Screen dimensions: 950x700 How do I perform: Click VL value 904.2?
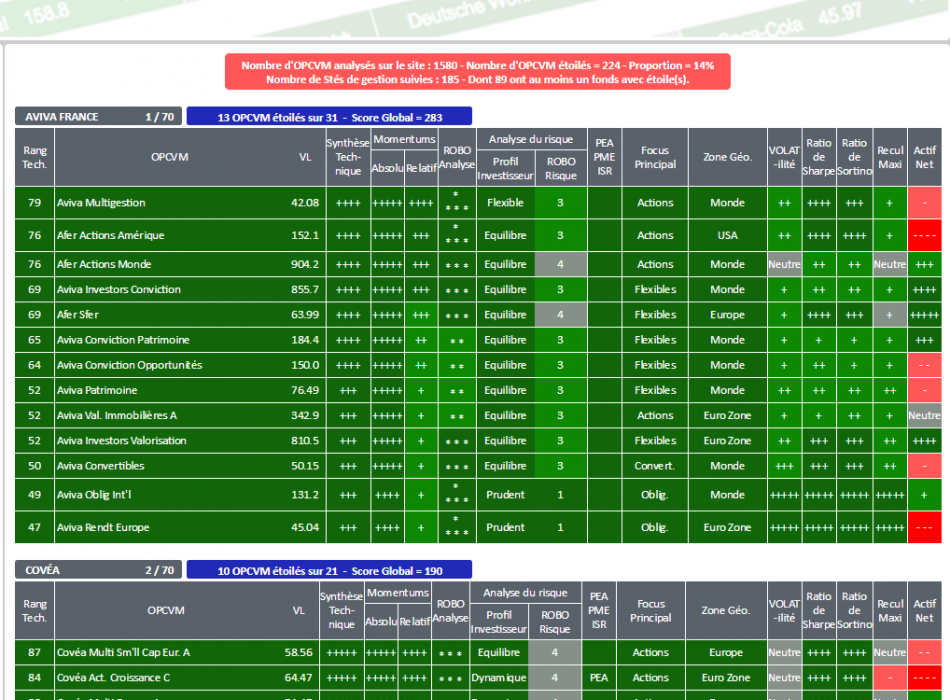(x=305, y=264)
